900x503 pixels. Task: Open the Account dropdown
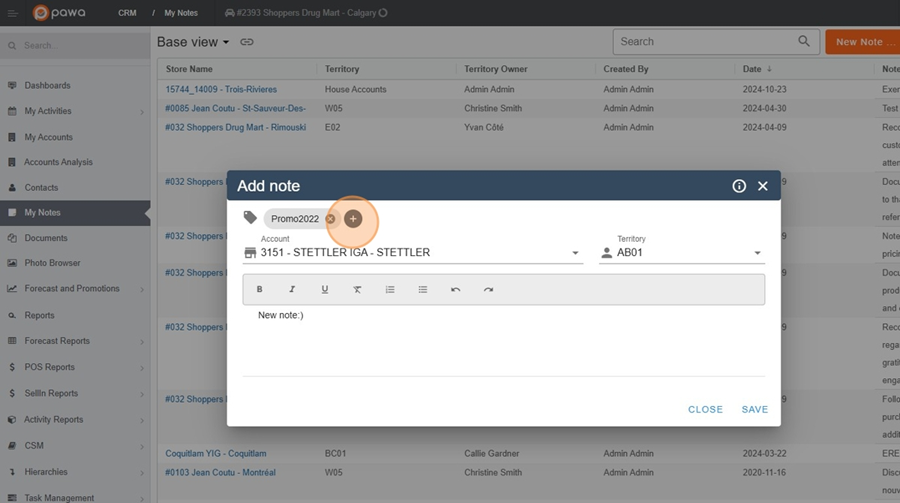413,253
